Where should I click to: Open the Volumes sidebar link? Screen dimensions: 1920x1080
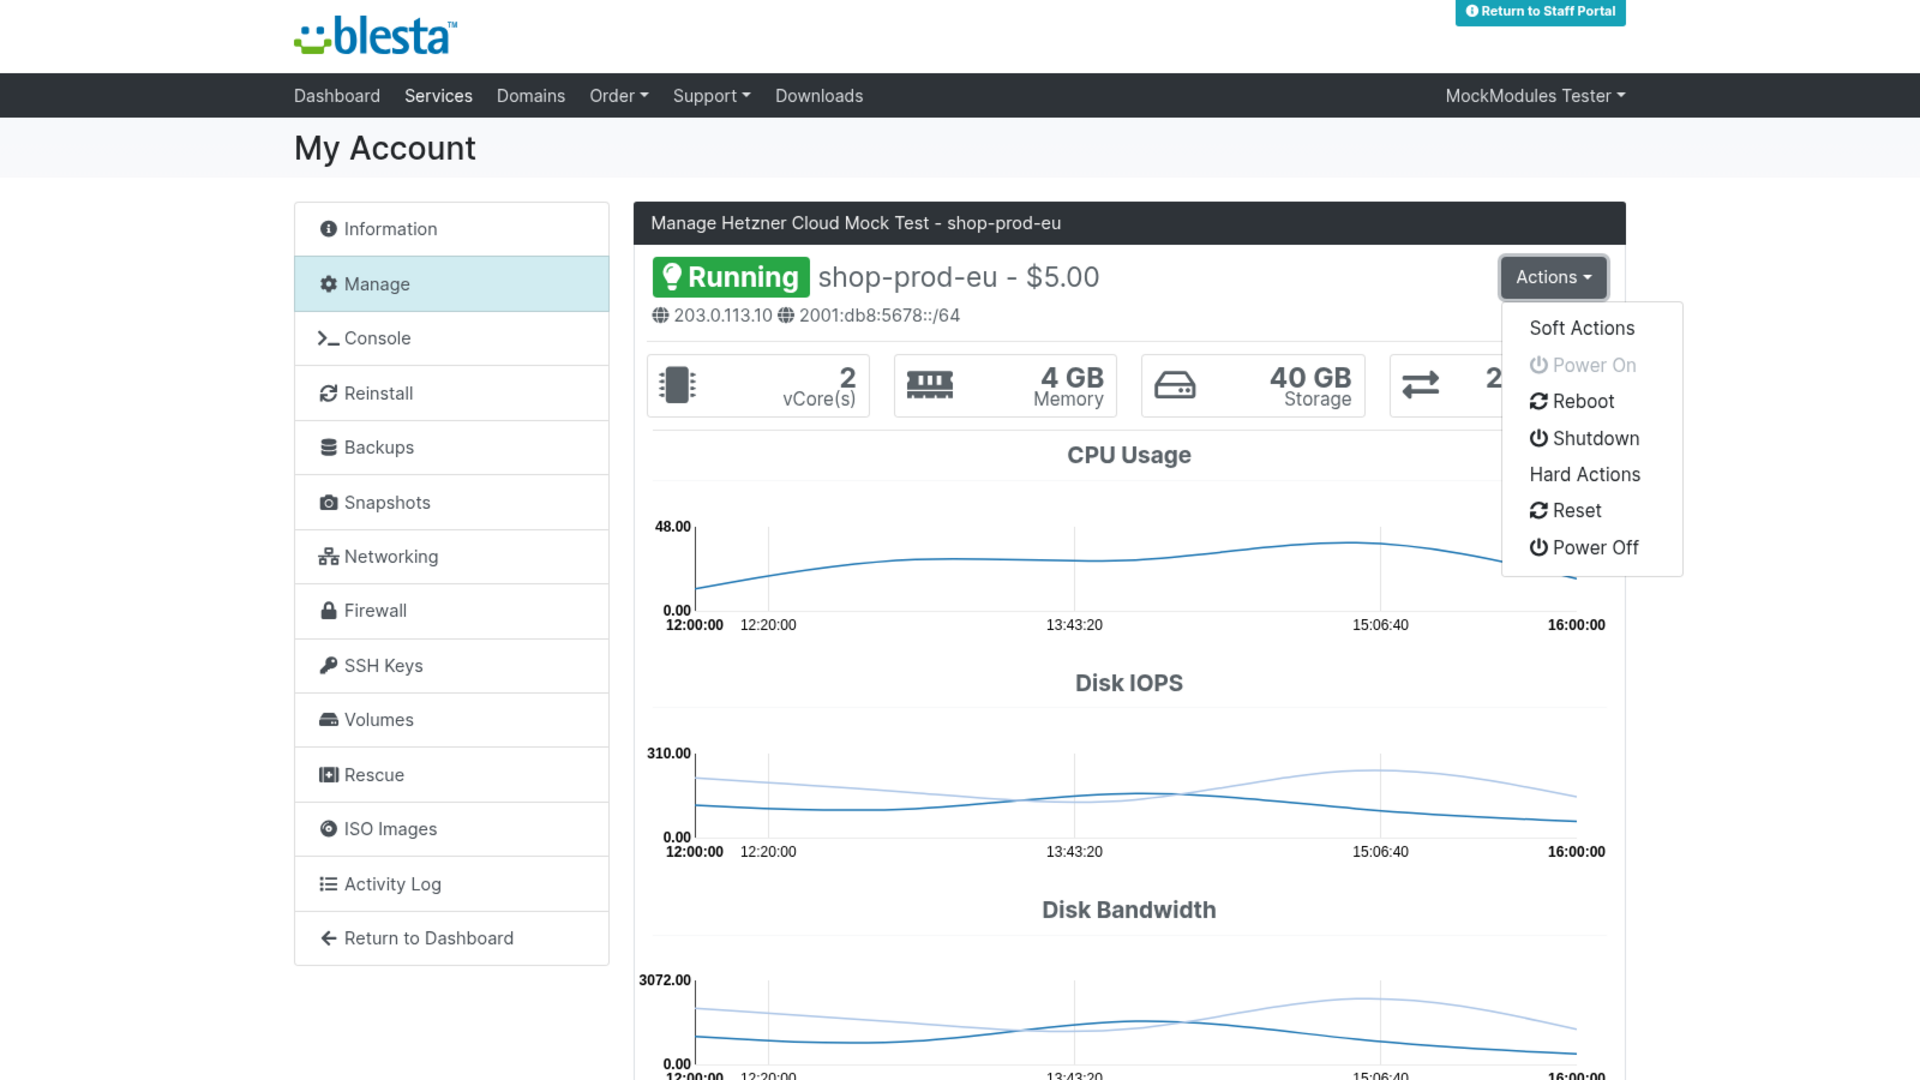(x=452, y=720)
